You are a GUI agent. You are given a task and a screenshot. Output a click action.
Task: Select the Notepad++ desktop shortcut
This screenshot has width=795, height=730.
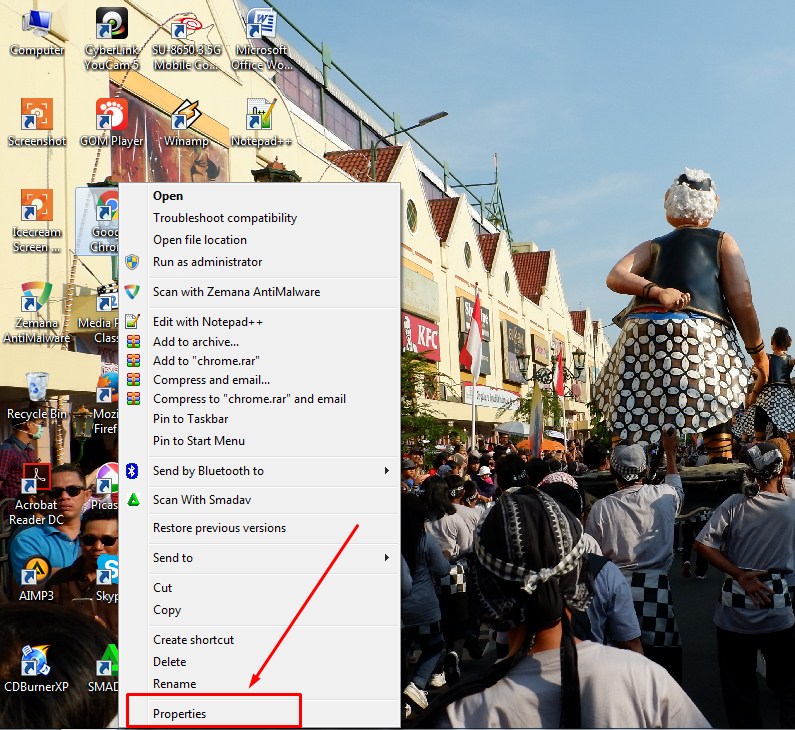click(x=261, y=123)
